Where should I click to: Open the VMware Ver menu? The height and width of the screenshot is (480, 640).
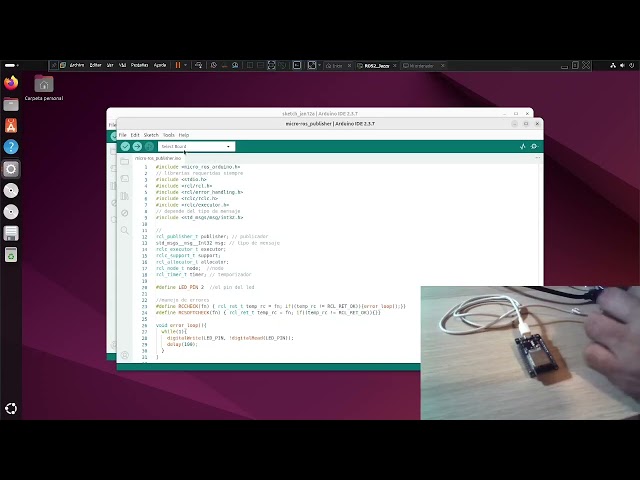pyautogui.click(x=110, y=65)
